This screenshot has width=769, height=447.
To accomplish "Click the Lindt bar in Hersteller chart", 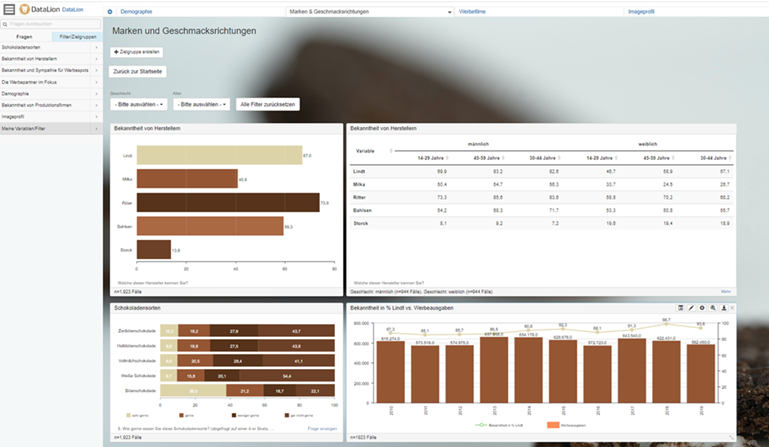I will 219,156.
